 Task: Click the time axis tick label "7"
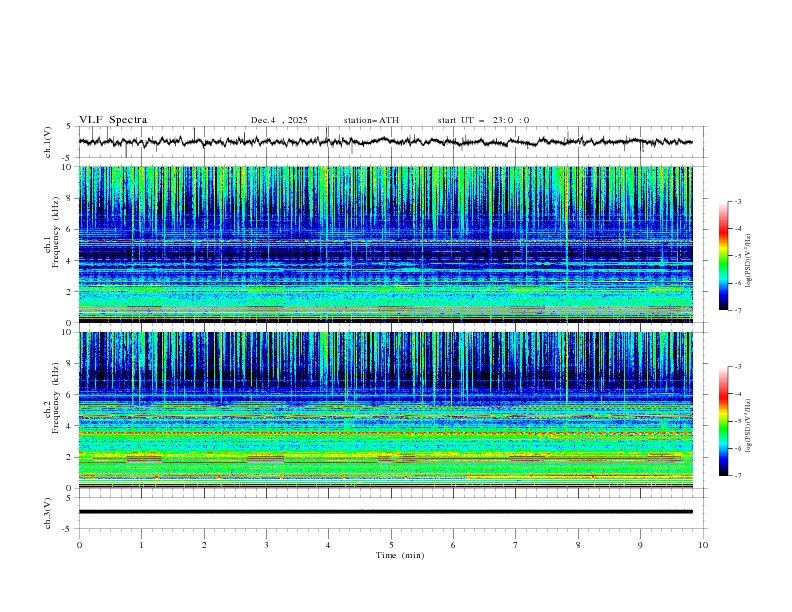[x=516, y=545]
